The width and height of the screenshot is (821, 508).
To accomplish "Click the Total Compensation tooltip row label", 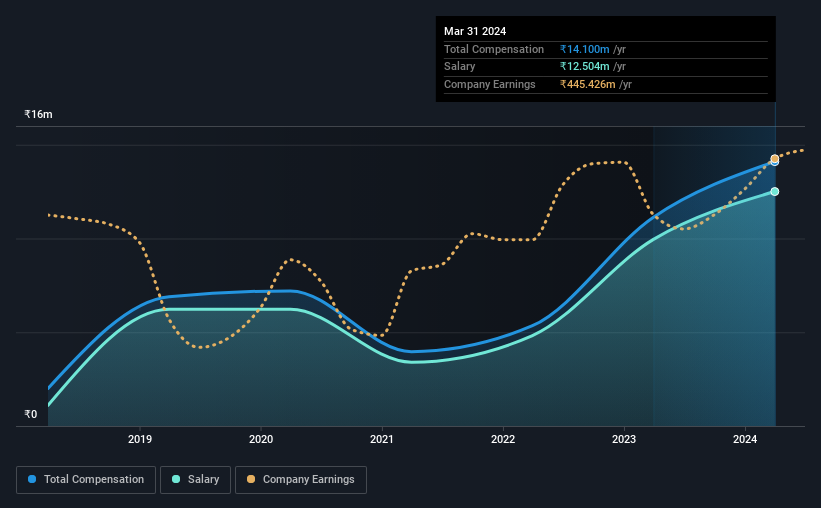I will tap(494, 49).
